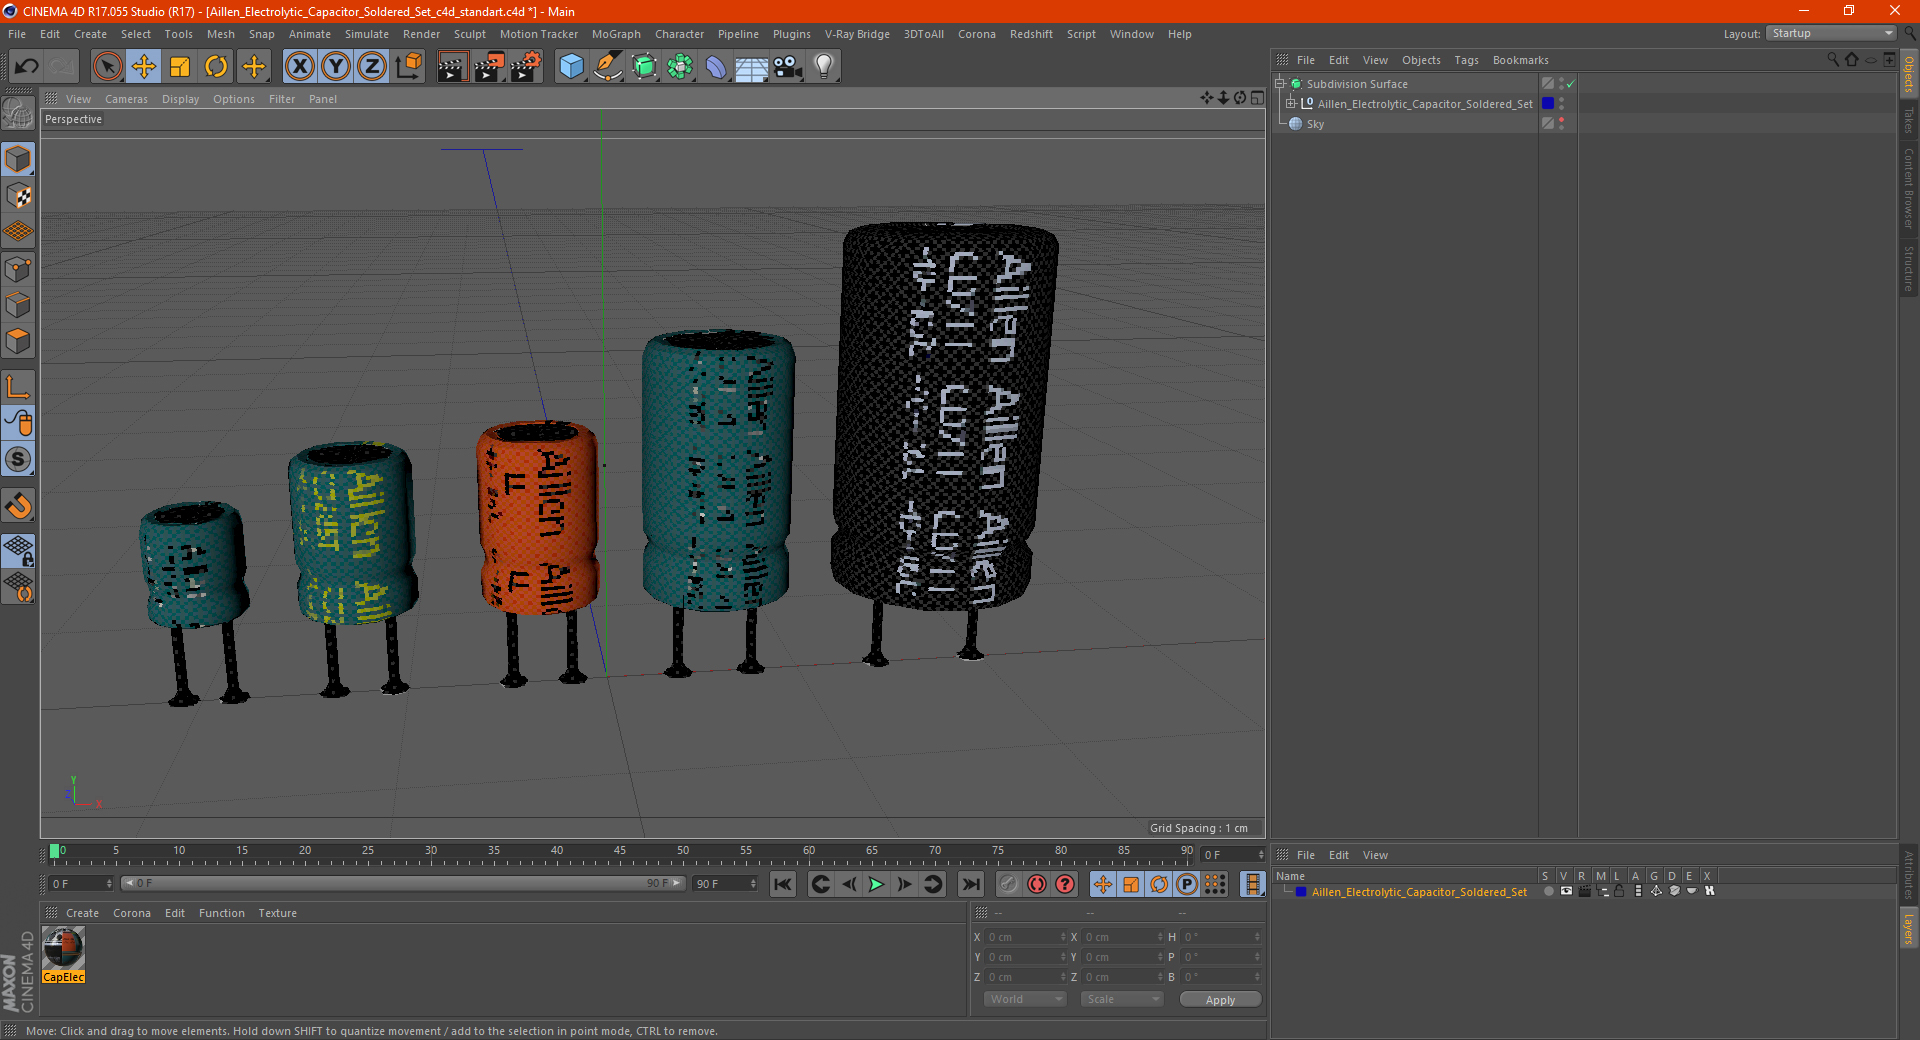Click timeline frame 45 marker

[620, 853]
